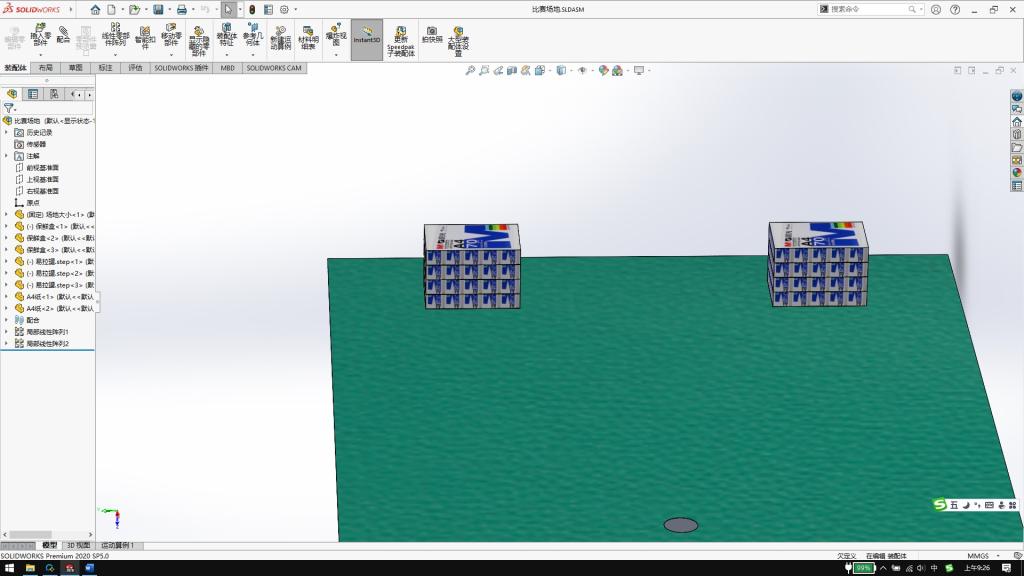1024x576 pixels.
Task: Click the 材料明细表 bill of materials icon
Action: 308,38
